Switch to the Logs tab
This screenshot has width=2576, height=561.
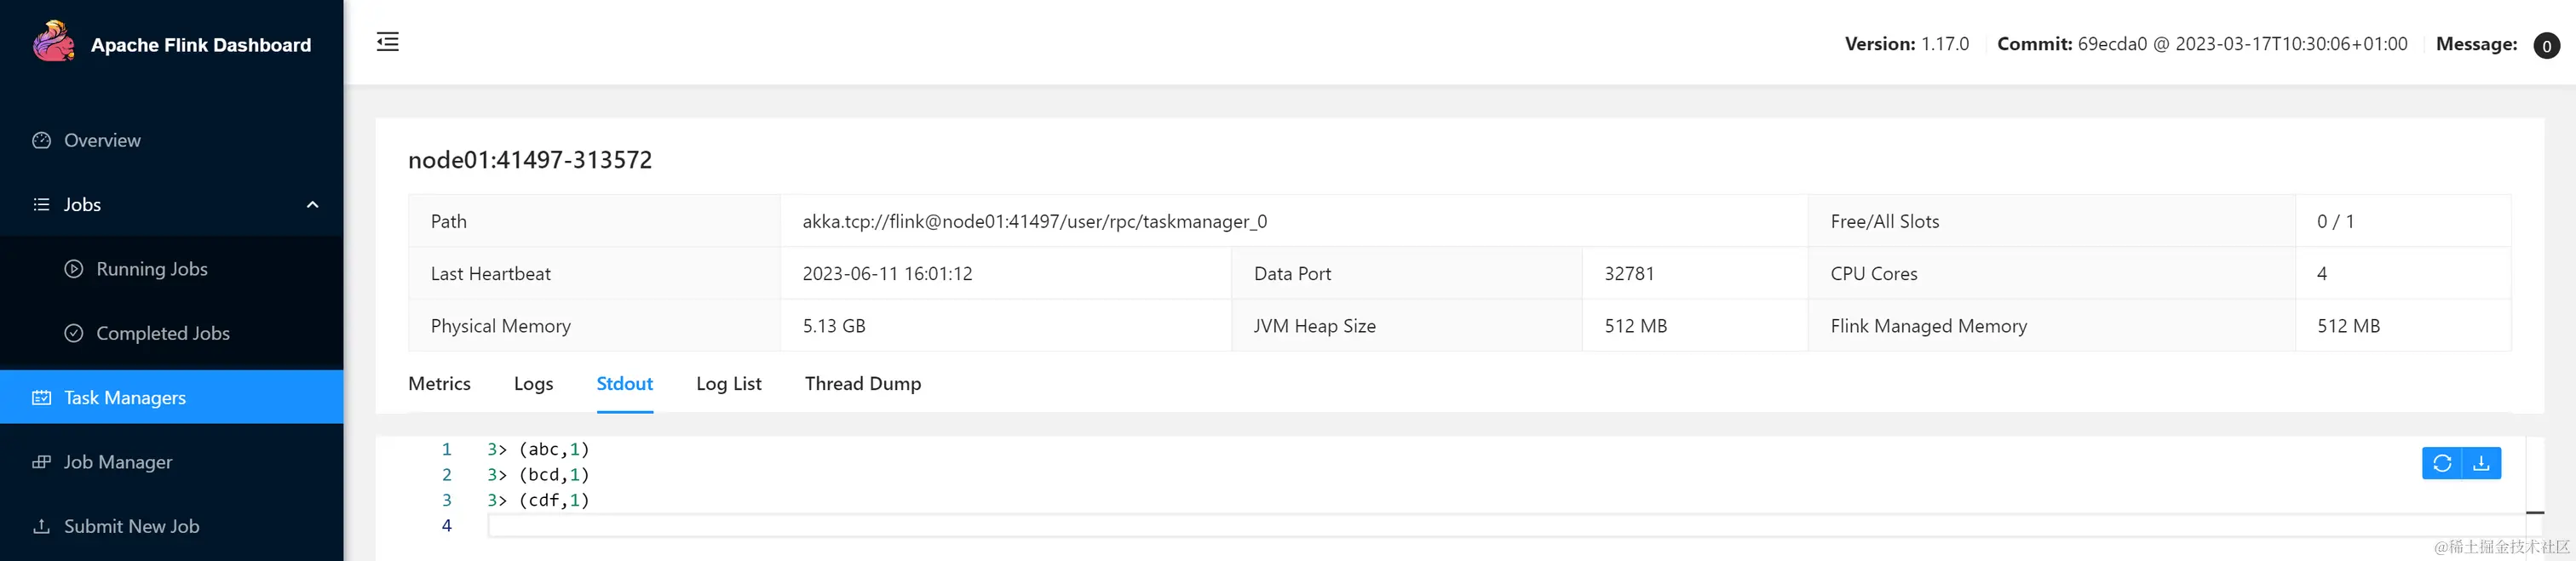[533, 383]
